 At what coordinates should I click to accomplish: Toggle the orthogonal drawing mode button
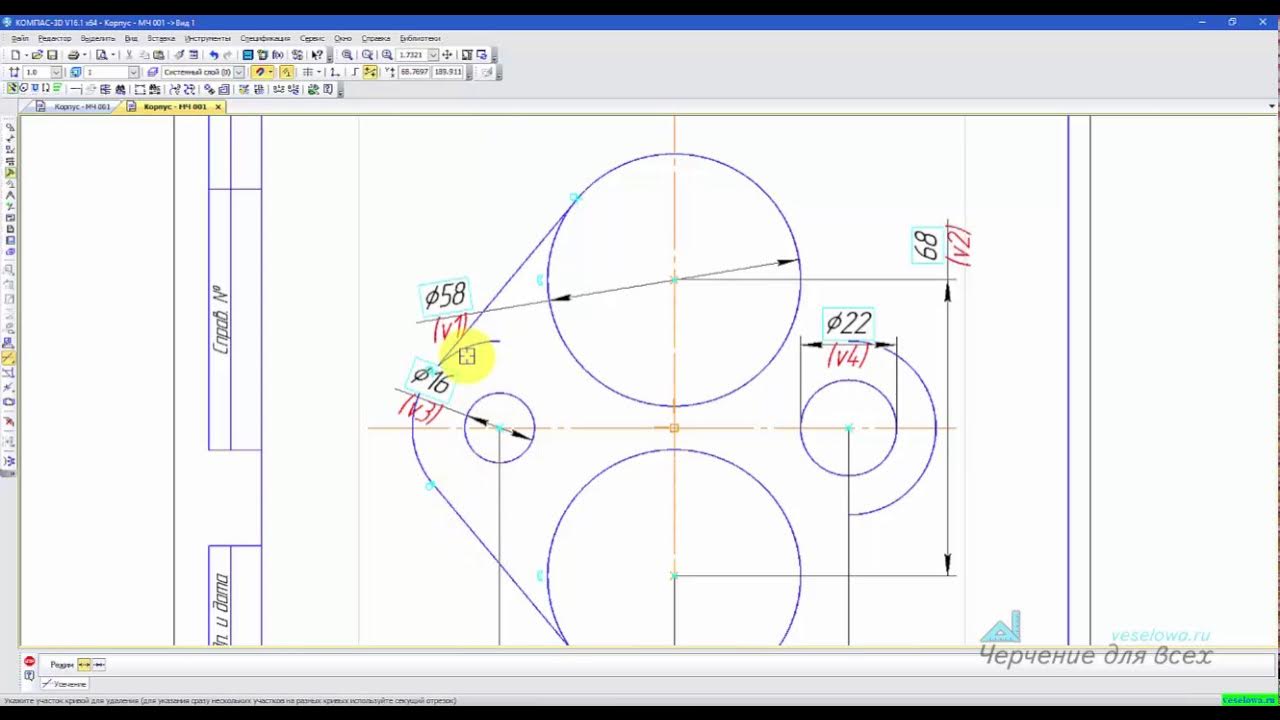click(353, 72)
